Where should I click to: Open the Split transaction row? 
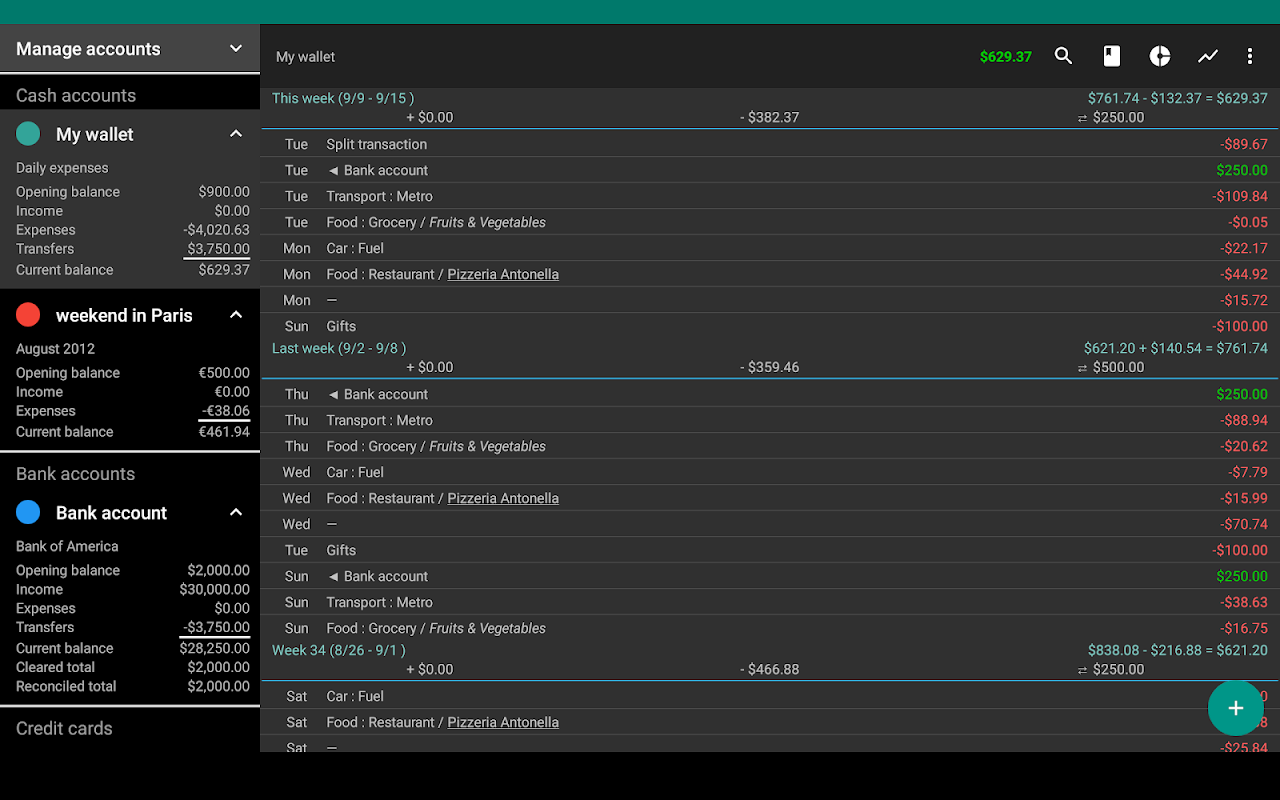[770, 144]
